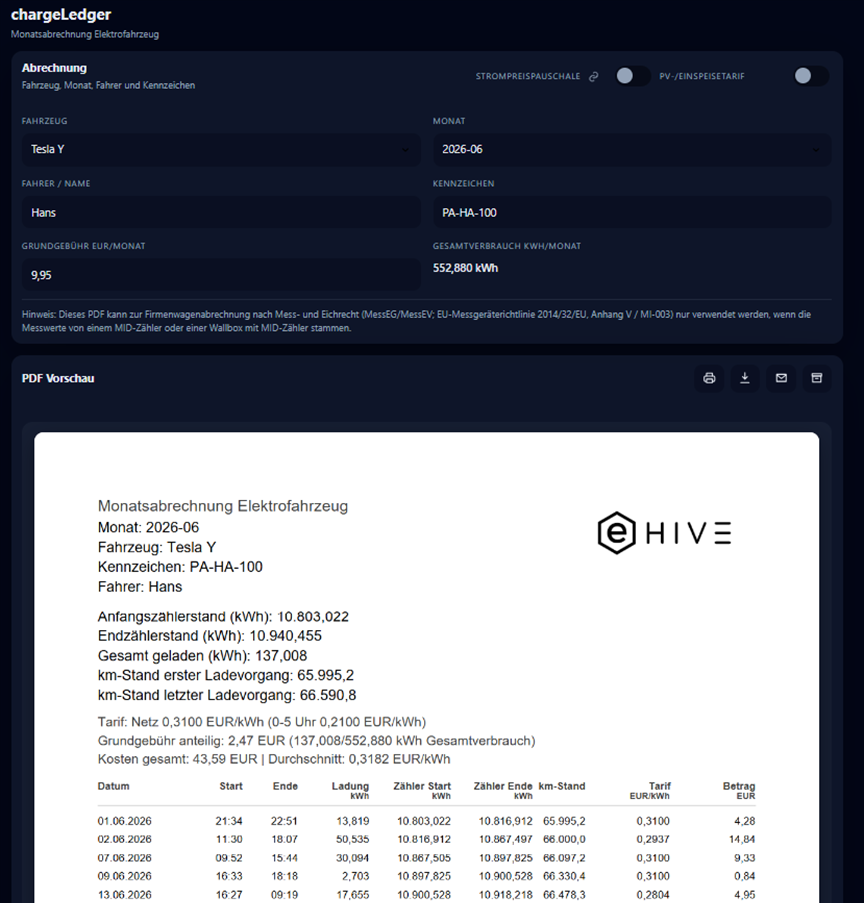
Task: Click the Ladung value 50,535
Action: [x=353, y=840]
